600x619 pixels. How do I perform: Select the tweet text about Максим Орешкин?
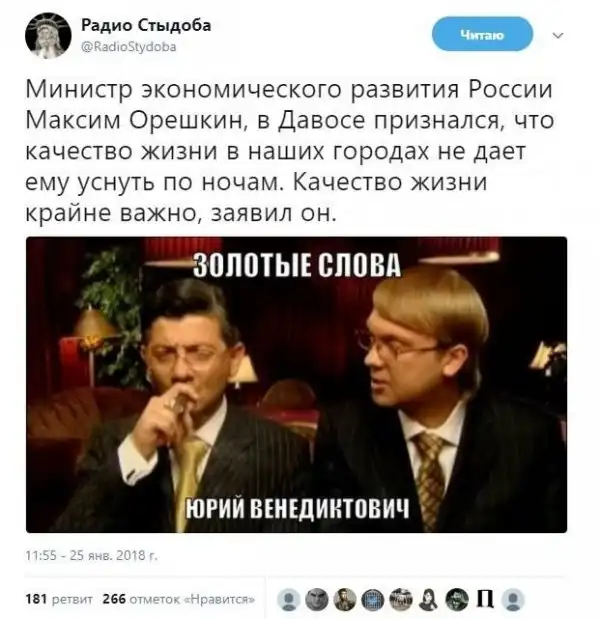pyautogui.click(x=290, y=152)
